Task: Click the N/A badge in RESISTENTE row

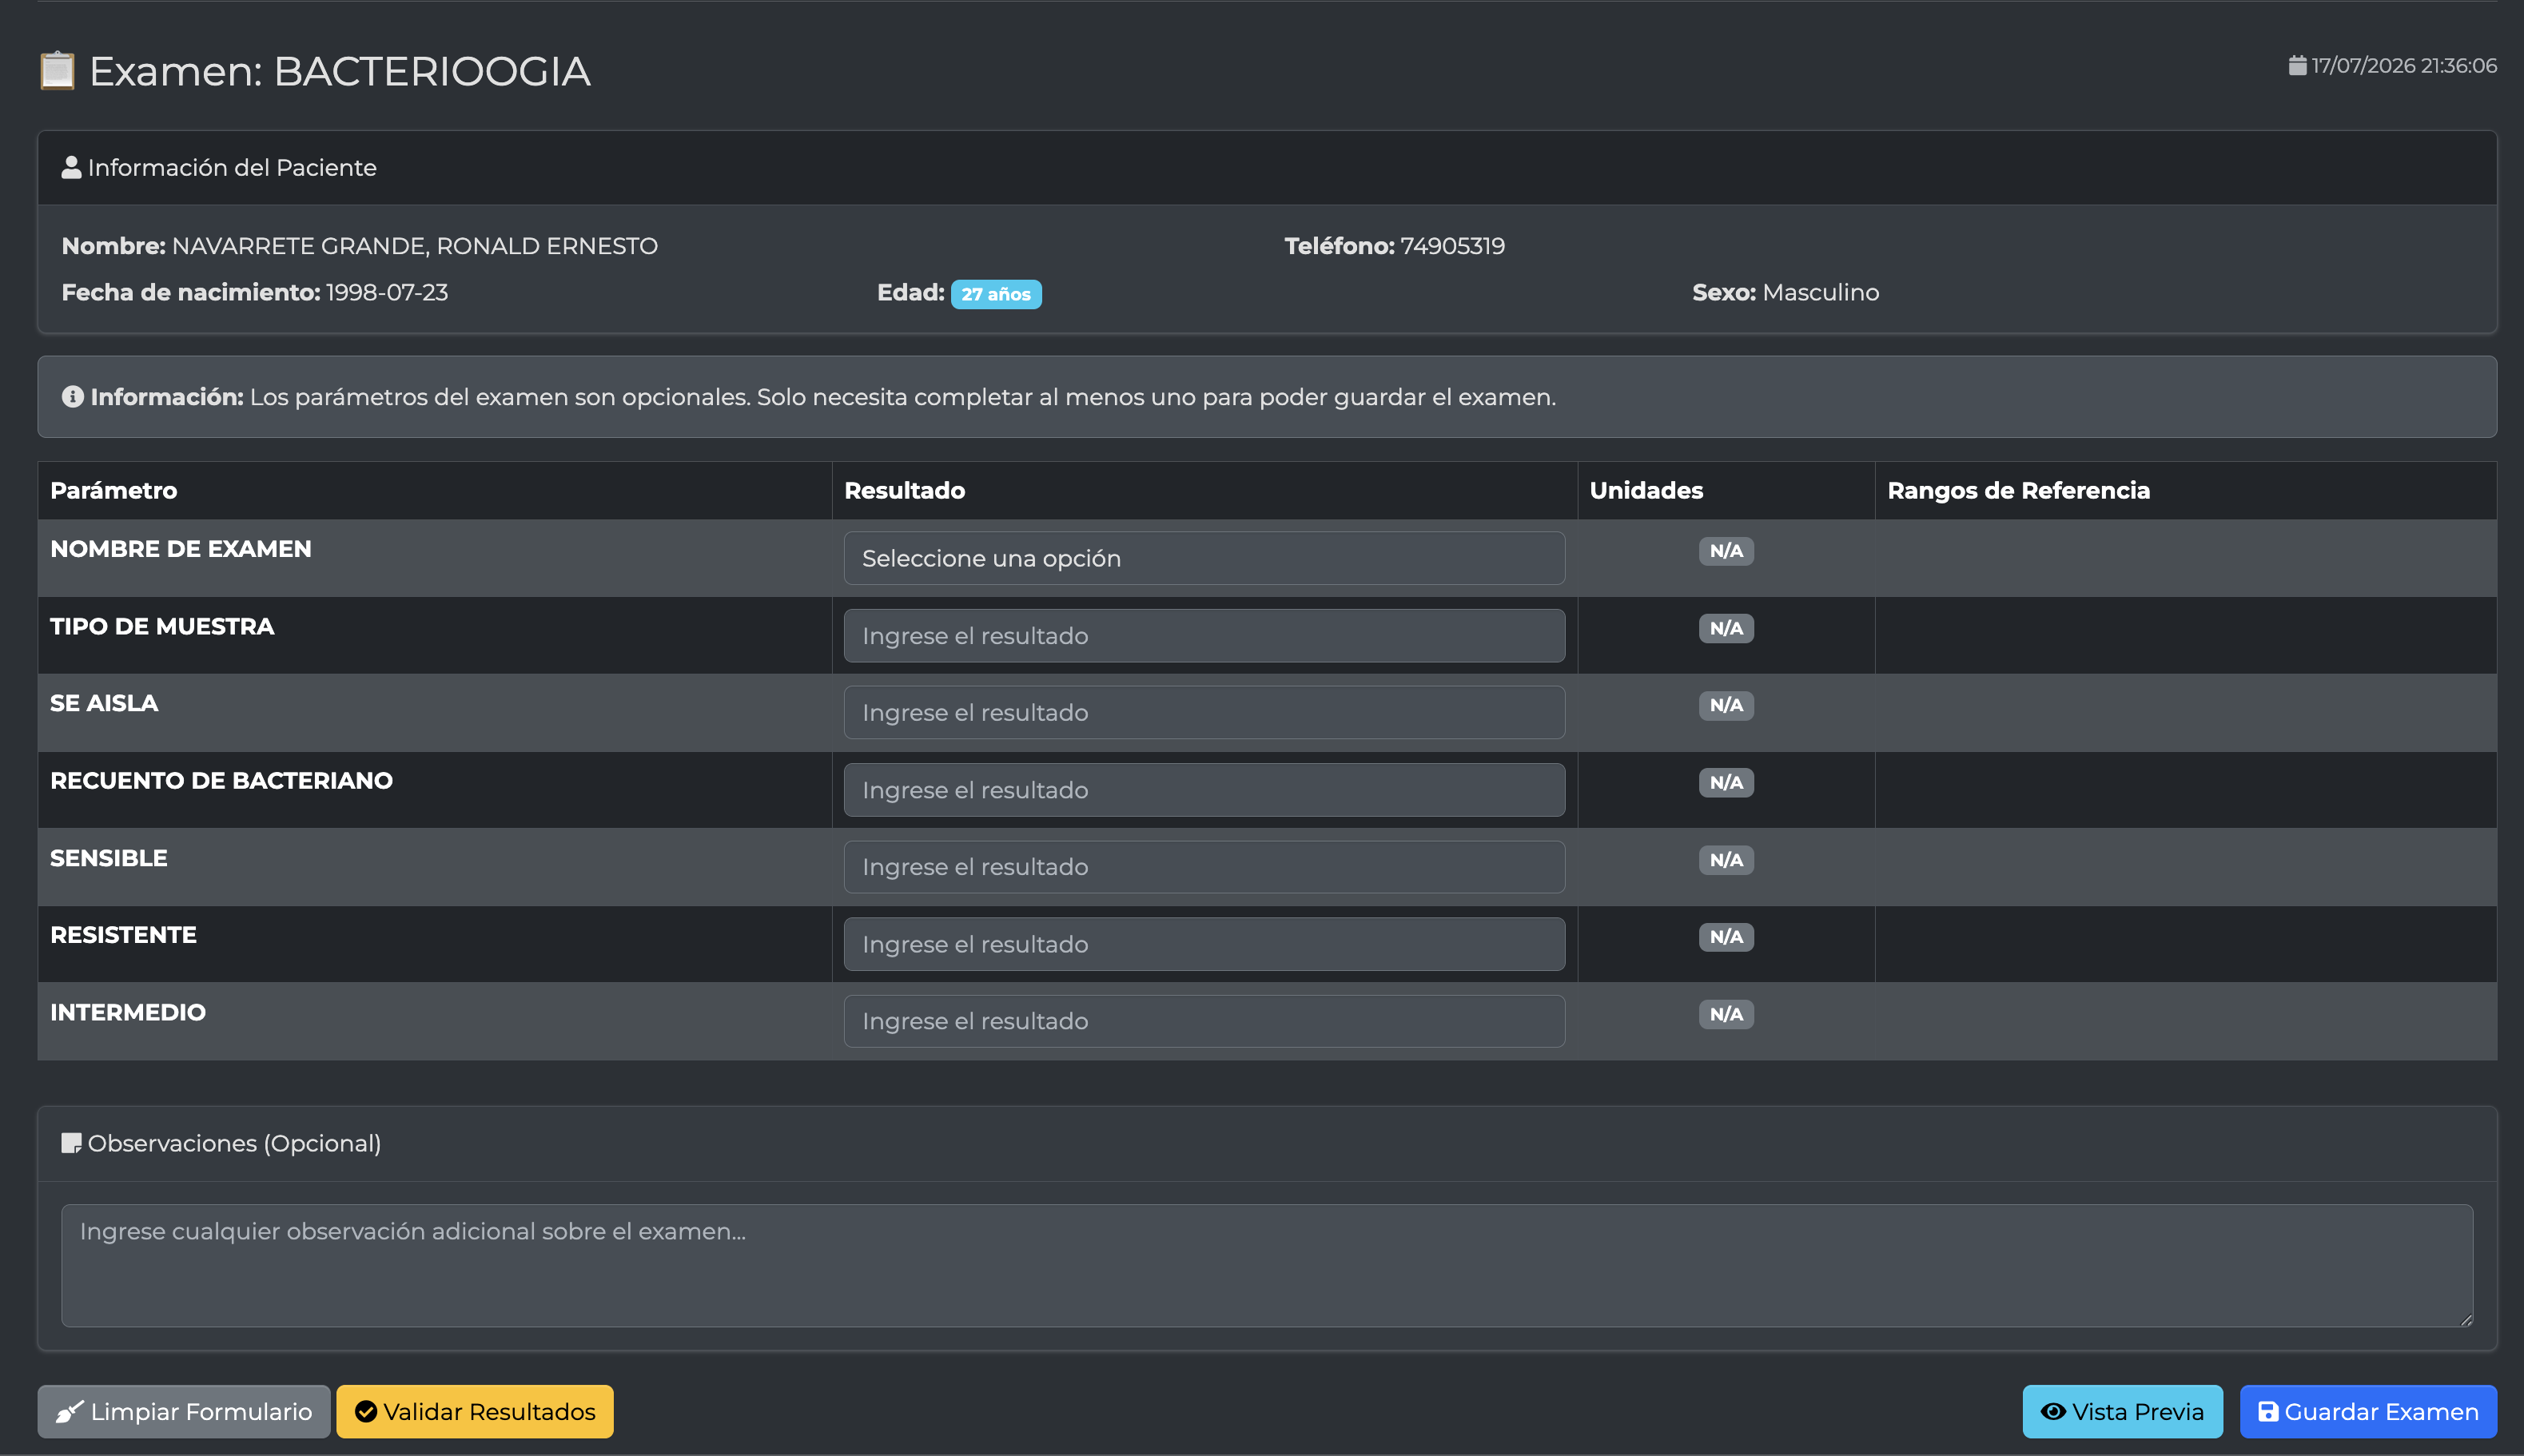Action: [x=1726, y=937]
